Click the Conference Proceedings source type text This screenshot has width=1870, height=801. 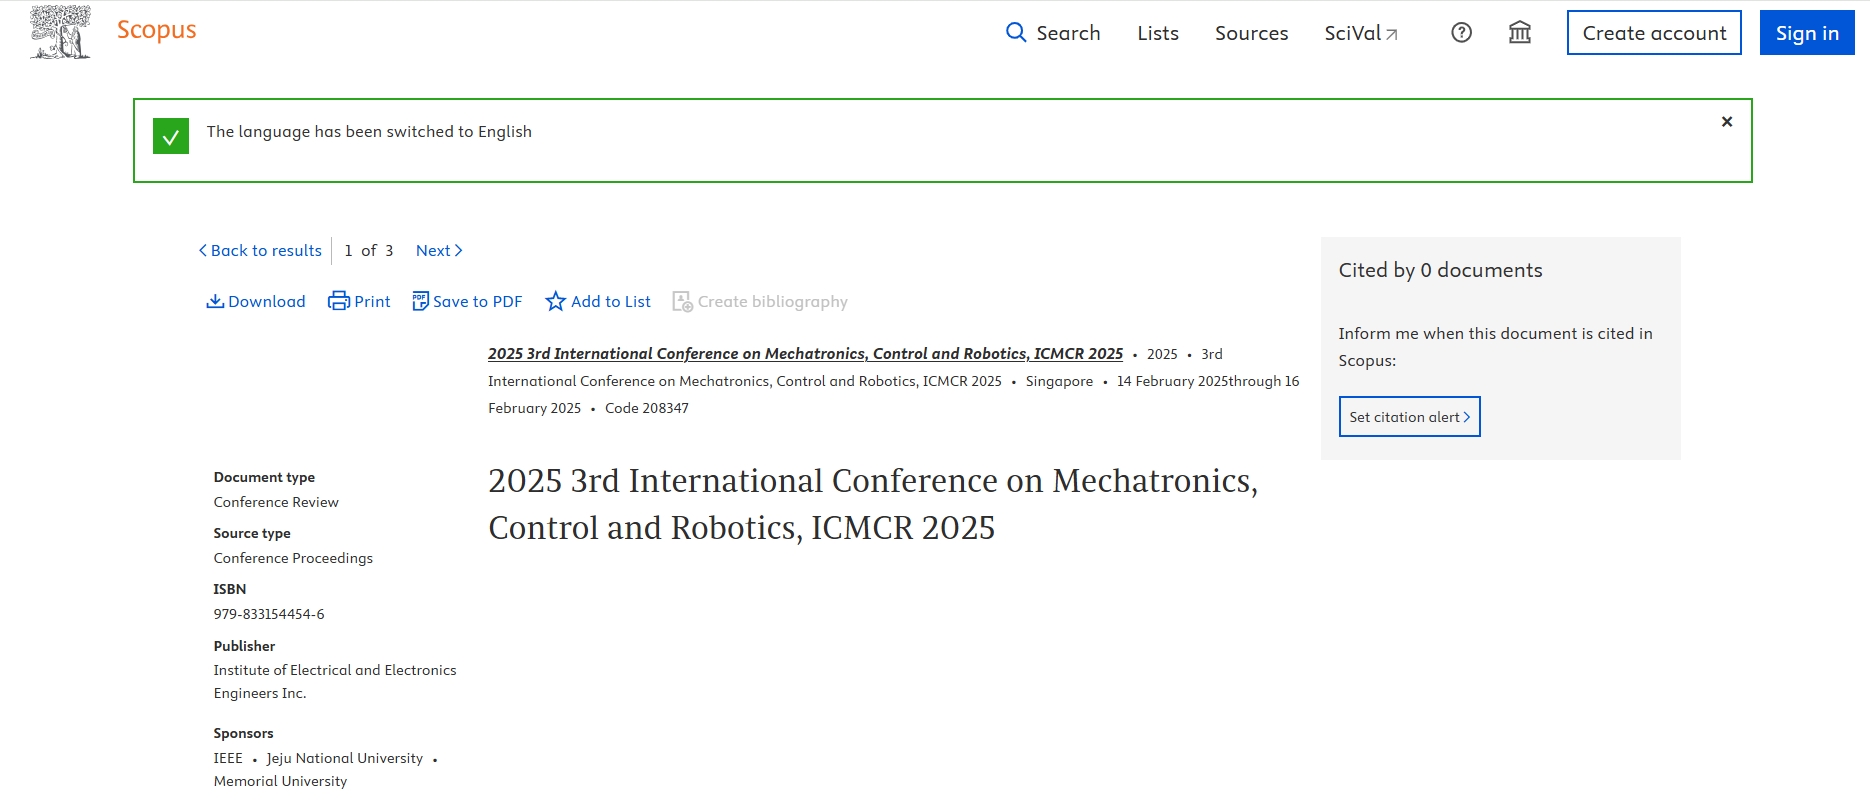click(x=293, y=558)
